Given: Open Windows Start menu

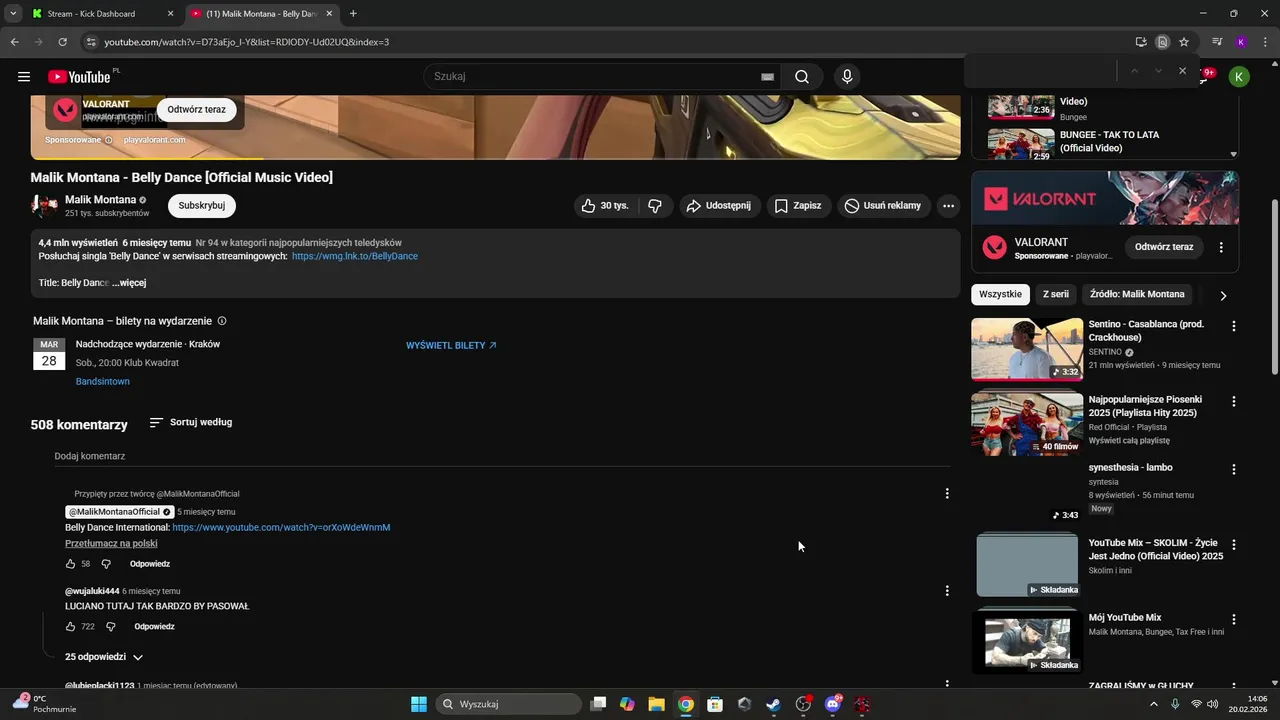Looking at the screenshot, I should click(x=418, y=704).
